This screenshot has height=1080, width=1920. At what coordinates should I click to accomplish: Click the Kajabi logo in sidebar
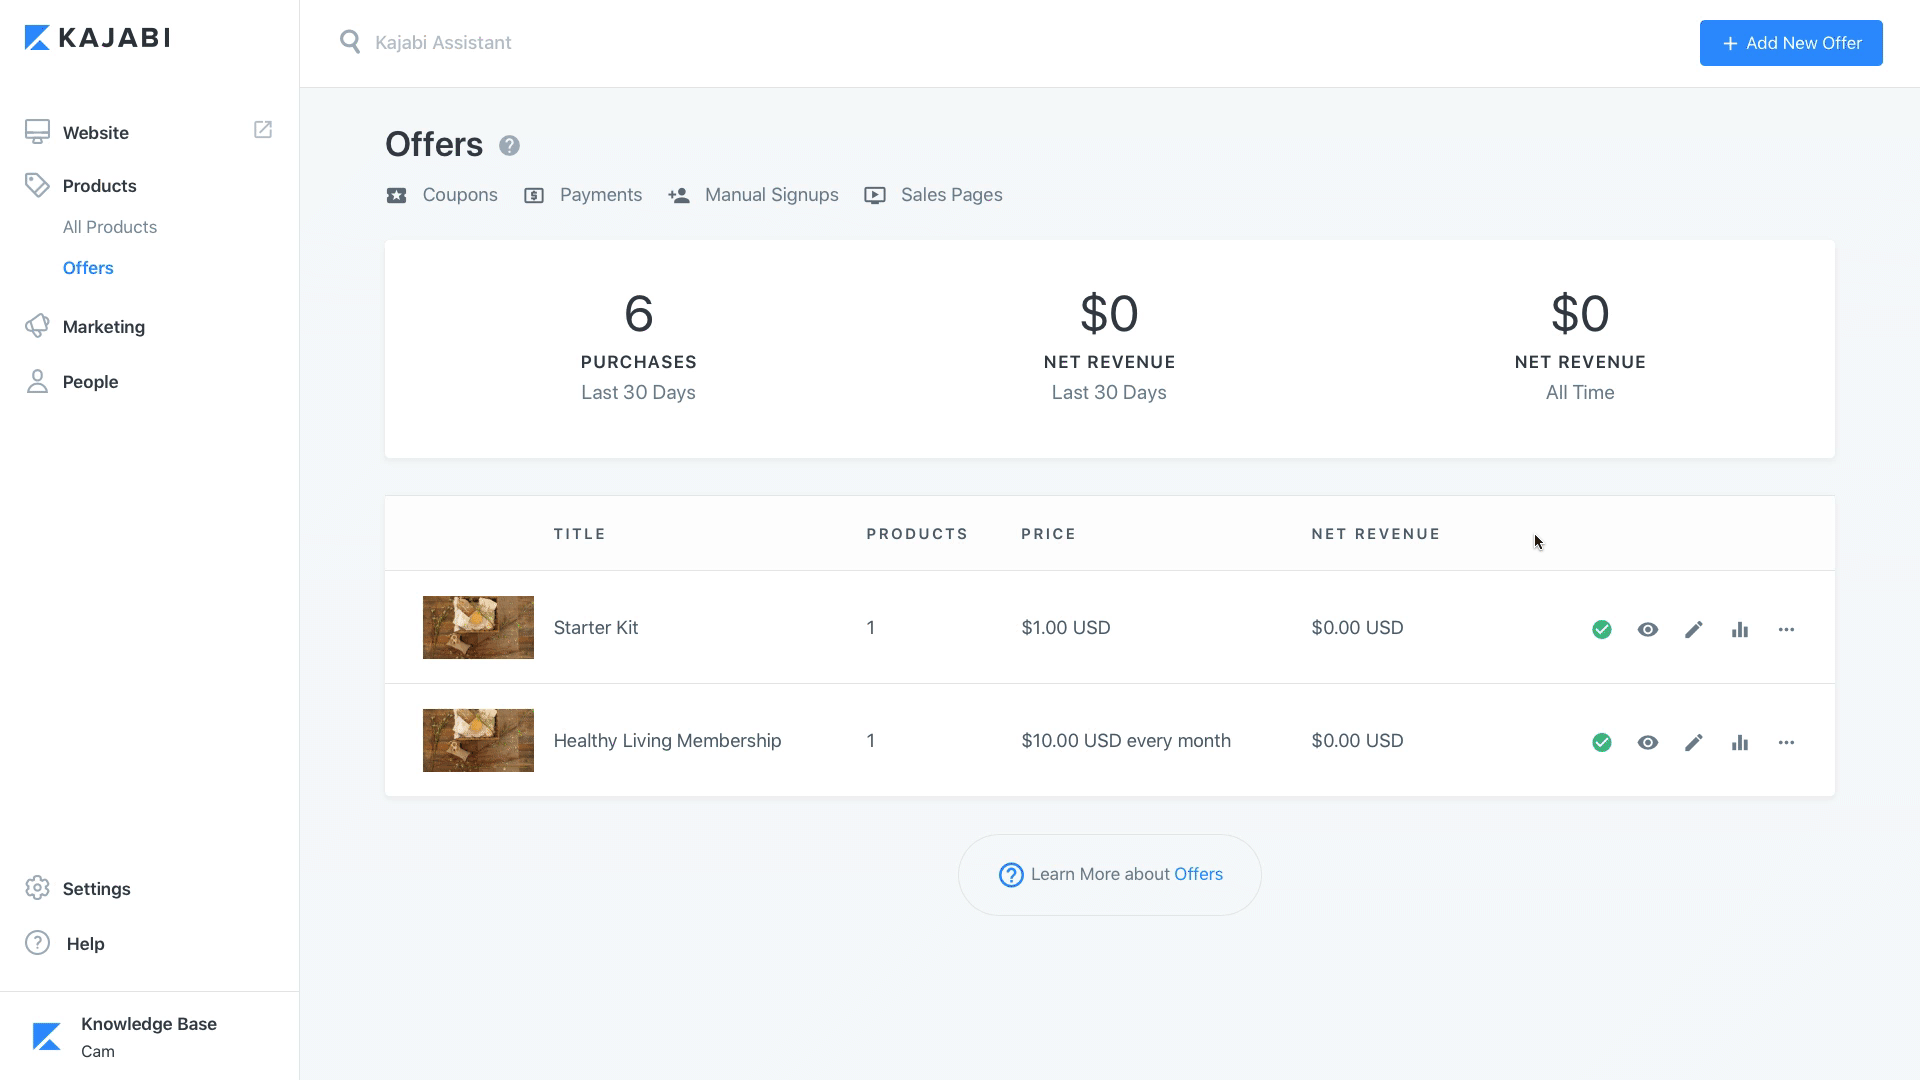point(97,38)
